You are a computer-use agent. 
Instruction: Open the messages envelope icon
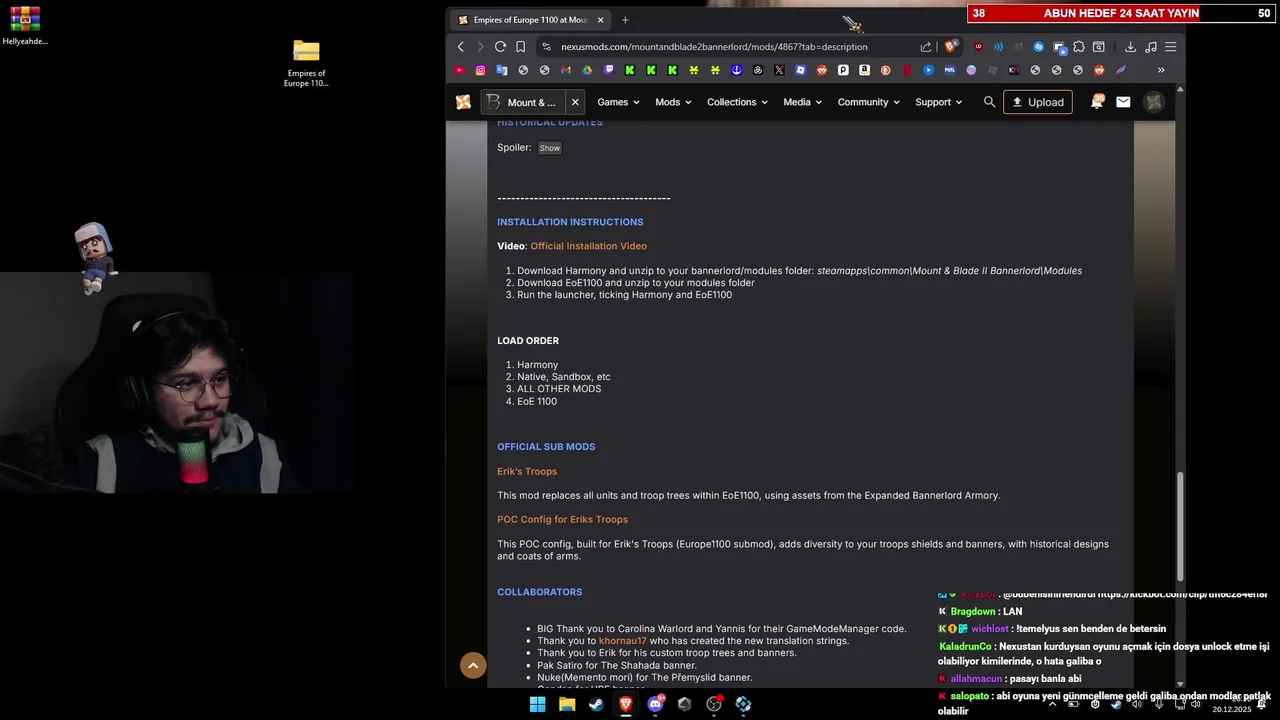(x=1123, y=102)
